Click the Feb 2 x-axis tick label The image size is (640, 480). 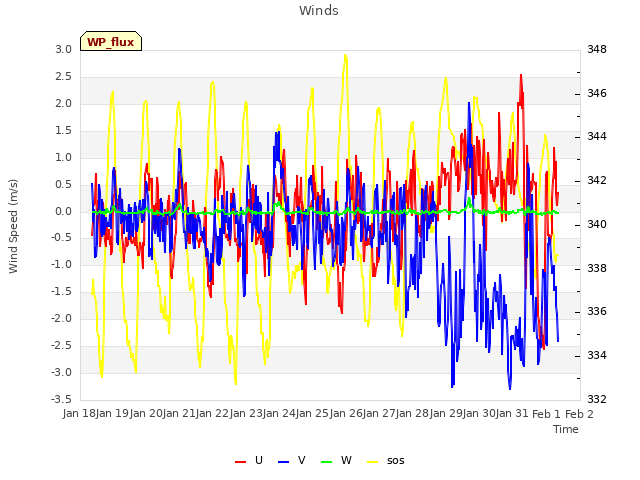[x=579, y=414]
